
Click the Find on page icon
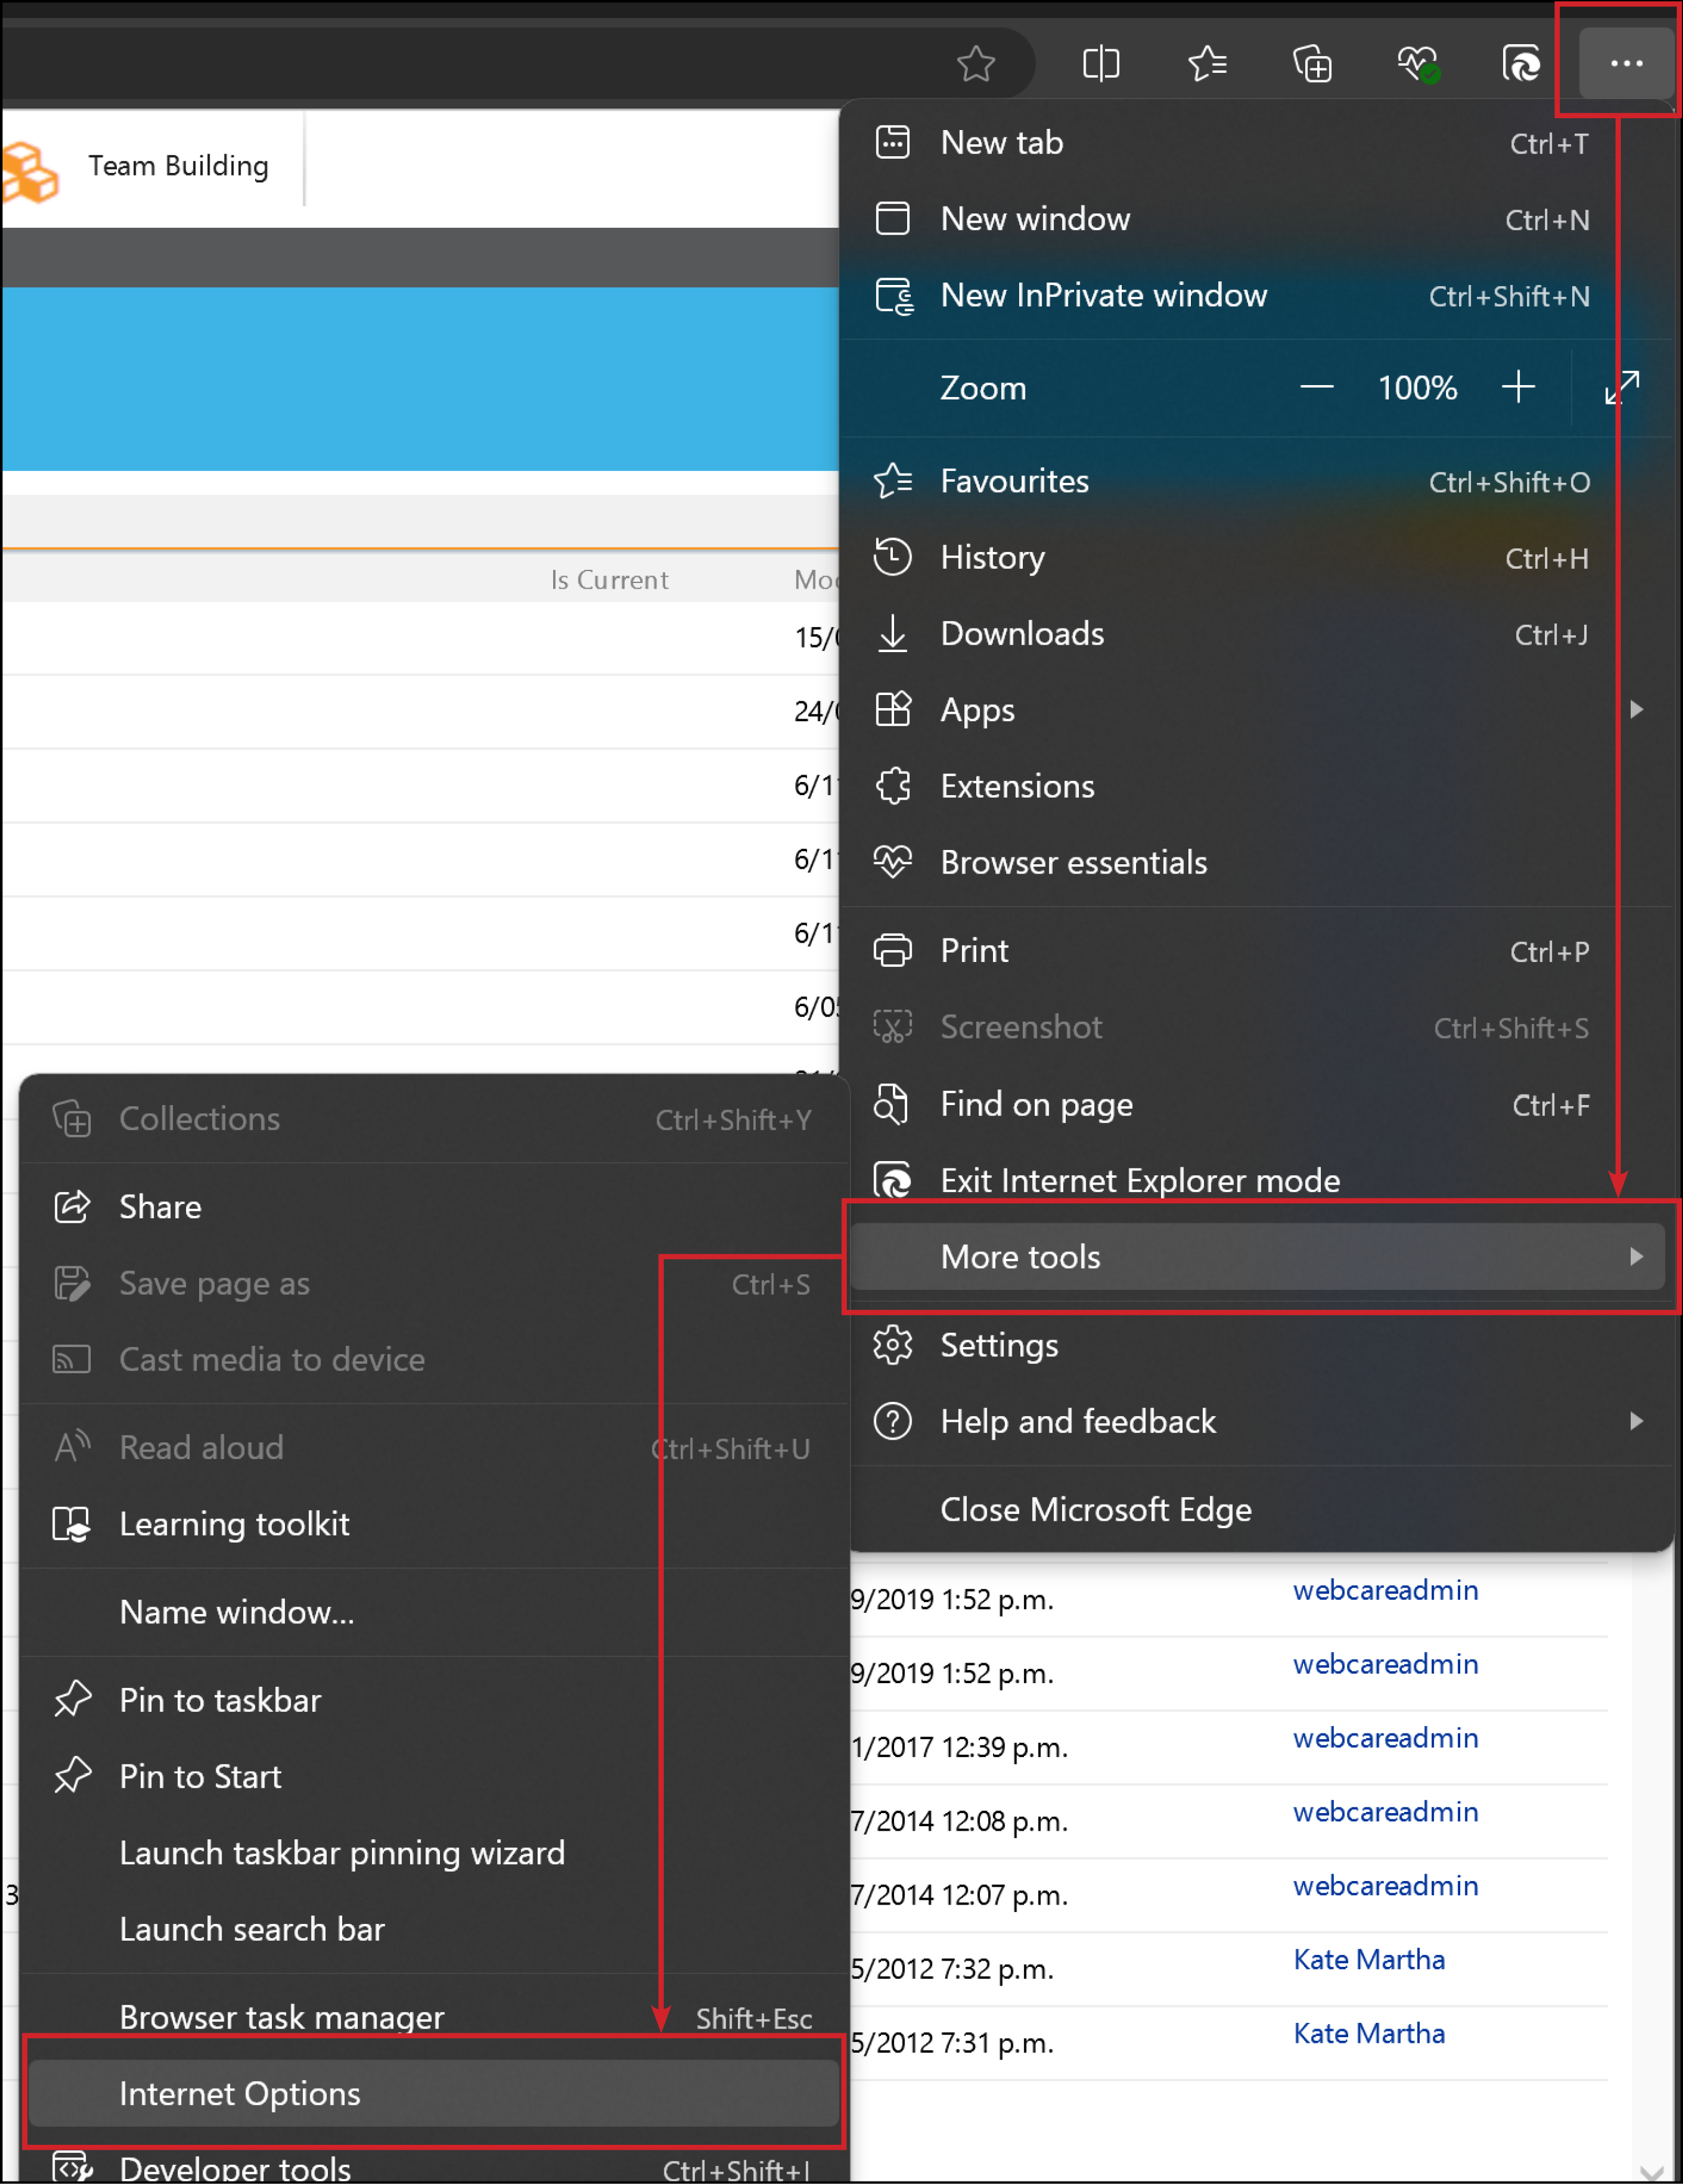pyautogui.click(x=891, y=1105)
